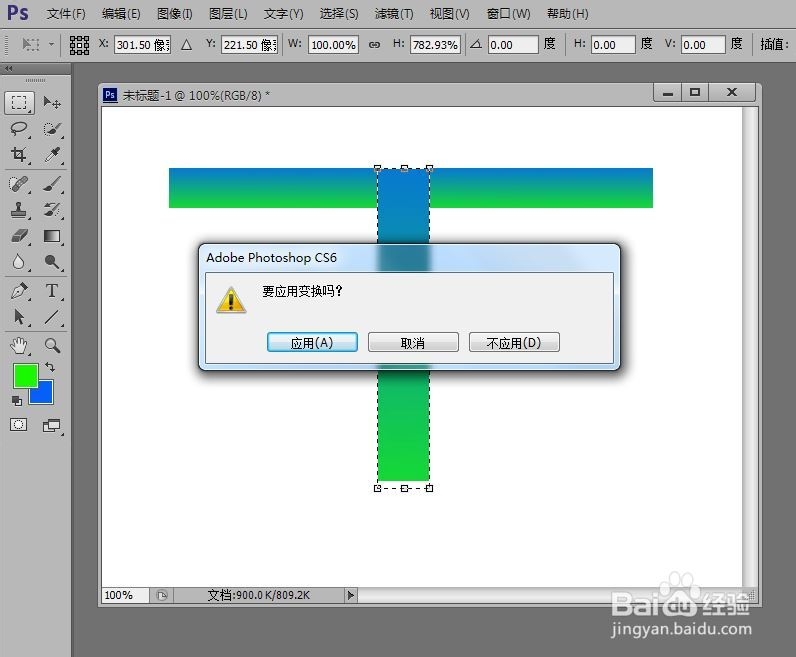Open the 视图(V) menu

point(449,14)
